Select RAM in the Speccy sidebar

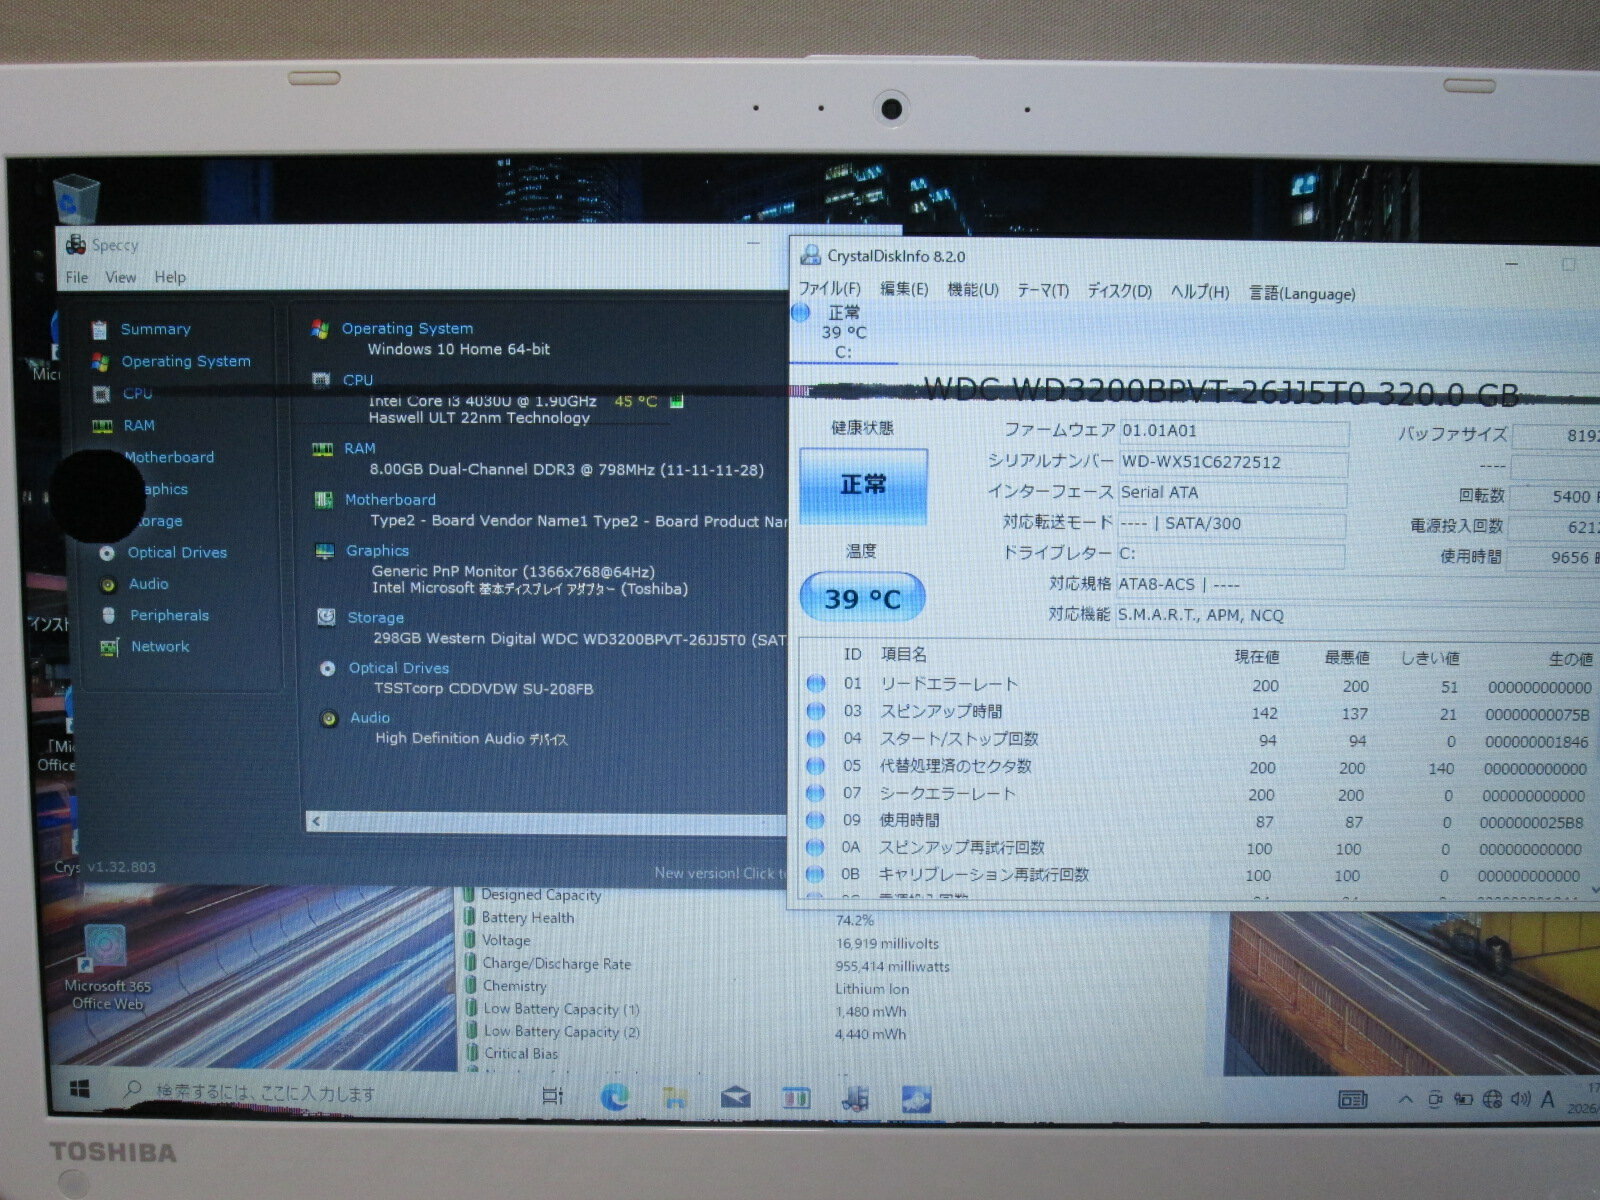click(x=139, y=425)
